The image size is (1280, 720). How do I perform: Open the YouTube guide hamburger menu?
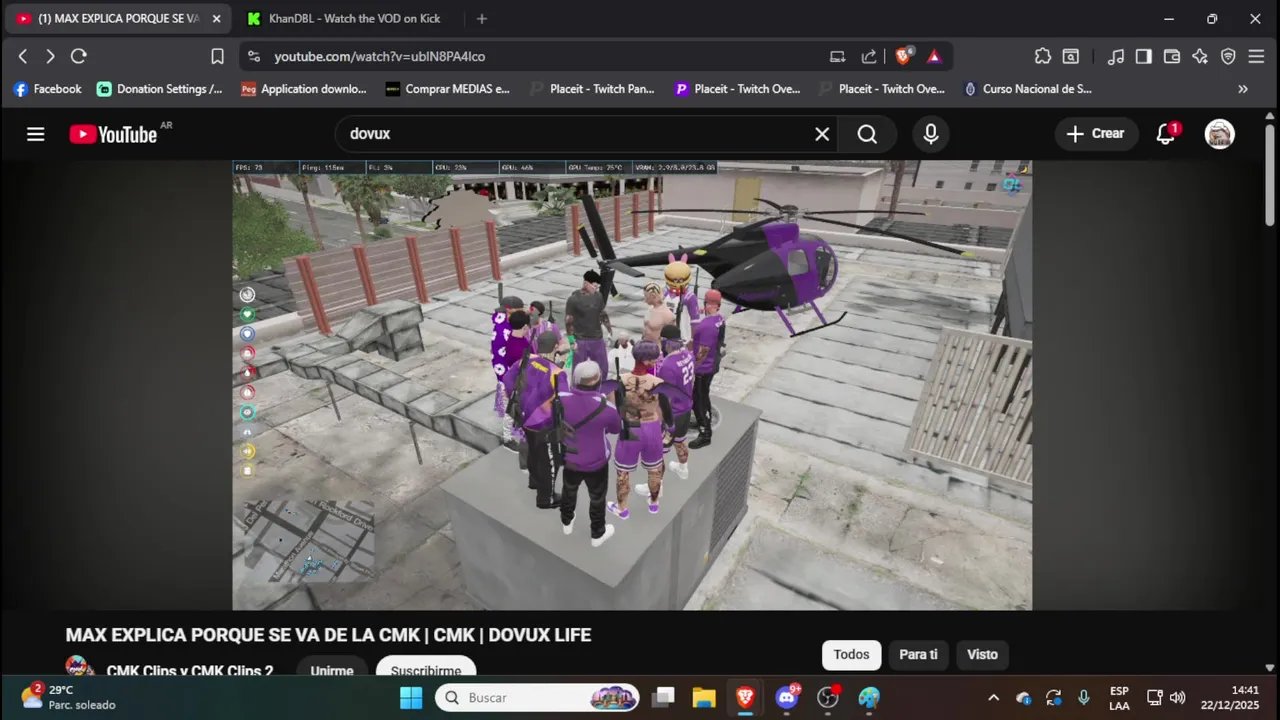click(x=36, y=134)
